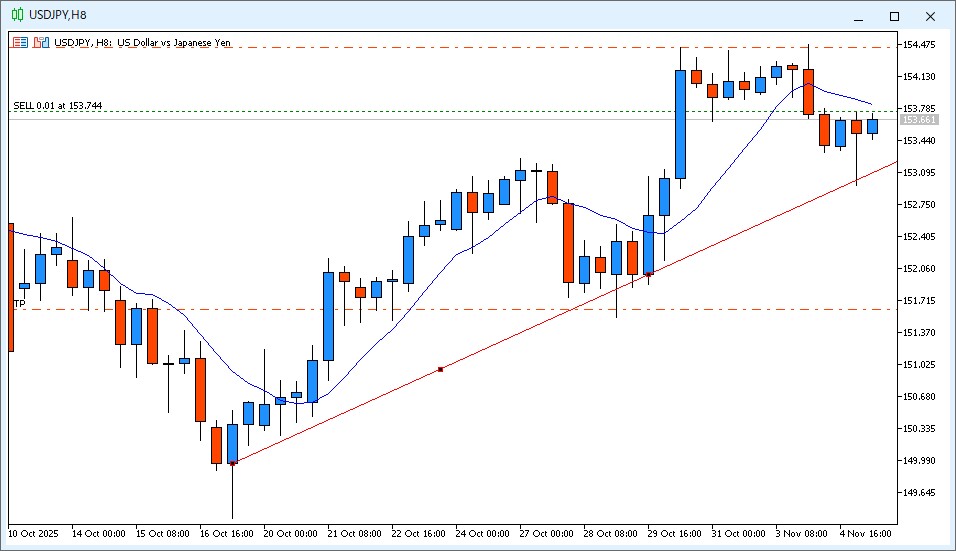
Task: Click the 24 Oct 00:00 time axis label
Action: click(x=484, y=533)
